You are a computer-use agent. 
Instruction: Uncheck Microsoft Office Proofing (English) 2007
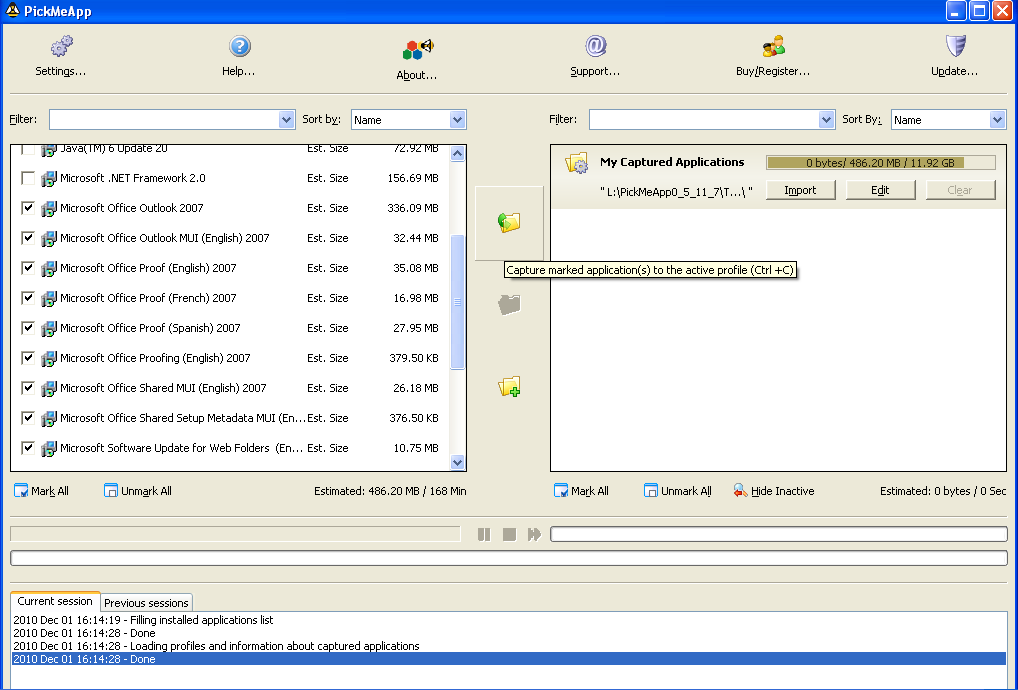(x=28, y=358)
